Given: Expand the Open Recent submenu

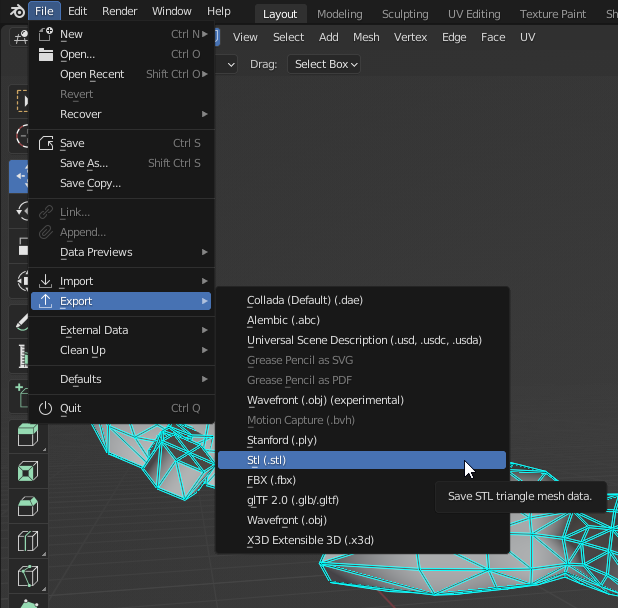Looking at the screenshot, I should pyautogui.click(x=121, y=74).
